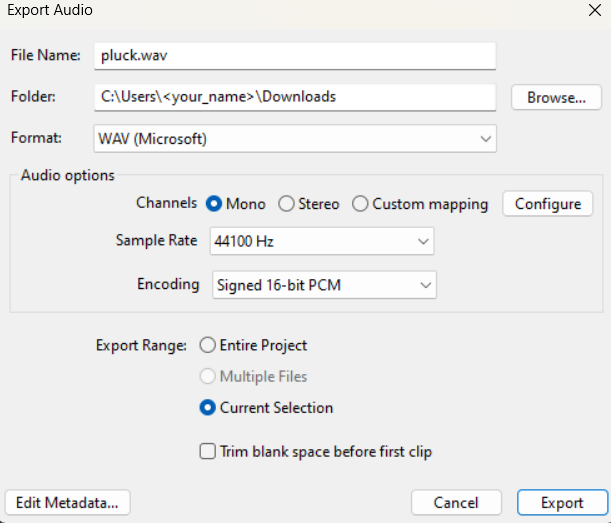611x523 pixels.
Task: Select the Stereo channel option
Action: click(x=286, y=204)
